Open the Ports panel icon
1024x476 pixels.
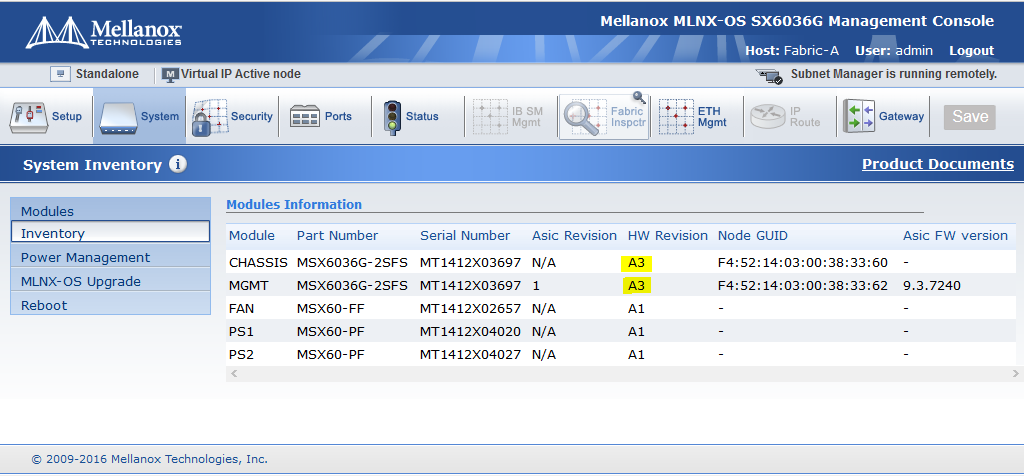(305, 116)
